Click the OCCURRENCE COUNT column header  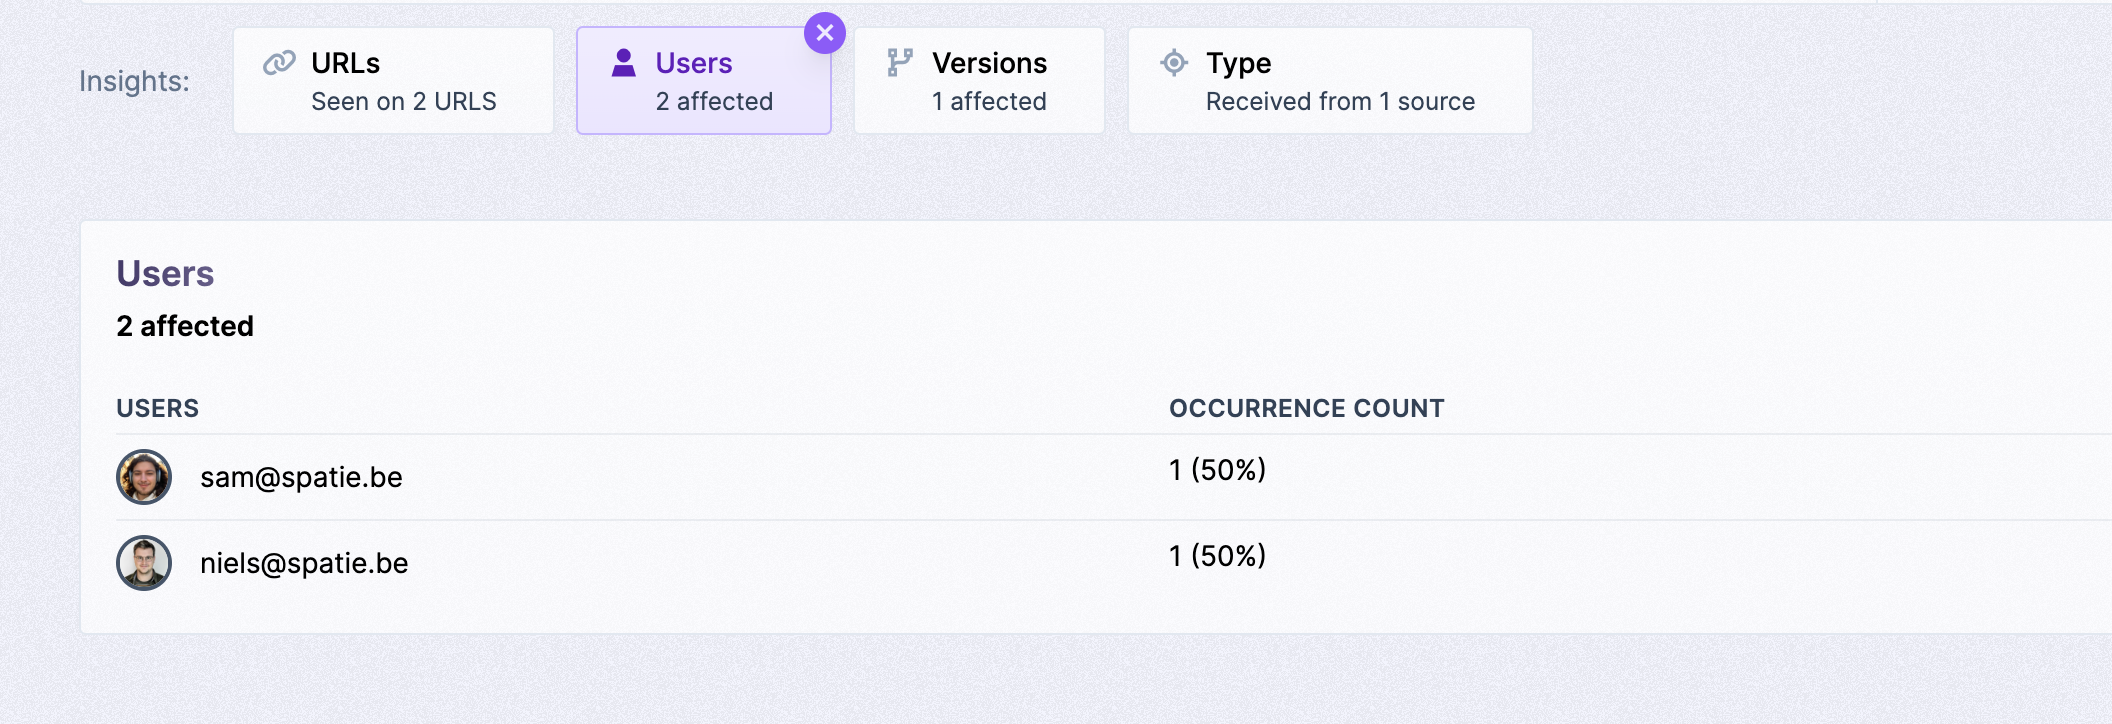coord(1306,408)
